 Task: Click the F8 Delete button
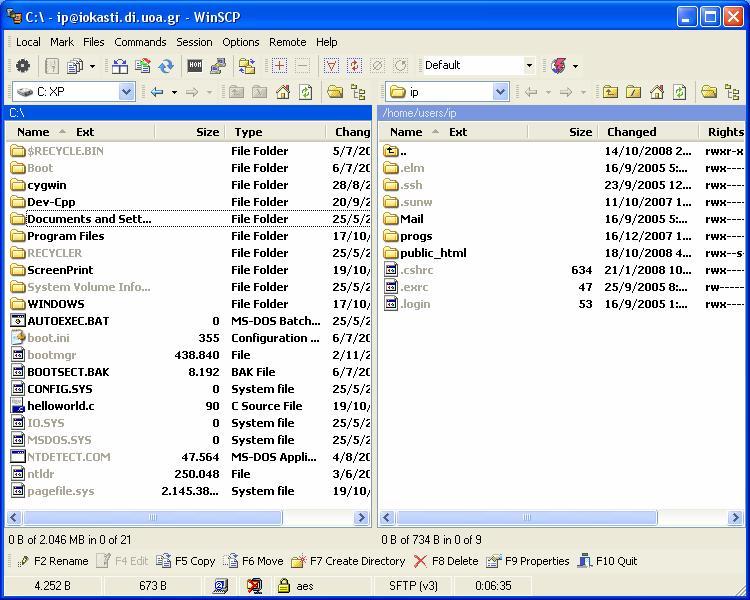tap(446, 561)
